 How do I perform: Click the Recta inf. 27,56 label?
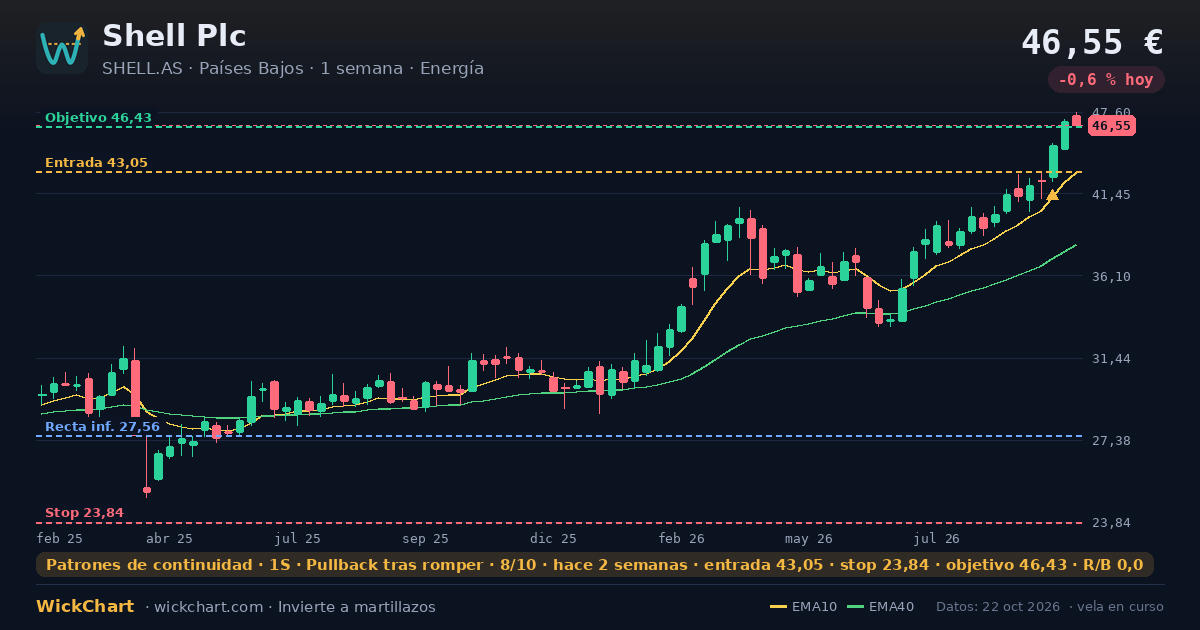click(102, 427)
